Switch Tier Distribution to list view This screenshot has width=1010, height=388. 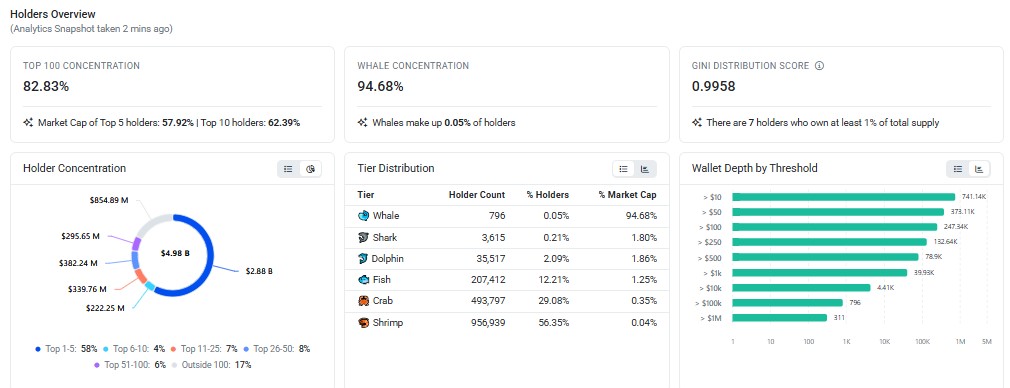624,169
